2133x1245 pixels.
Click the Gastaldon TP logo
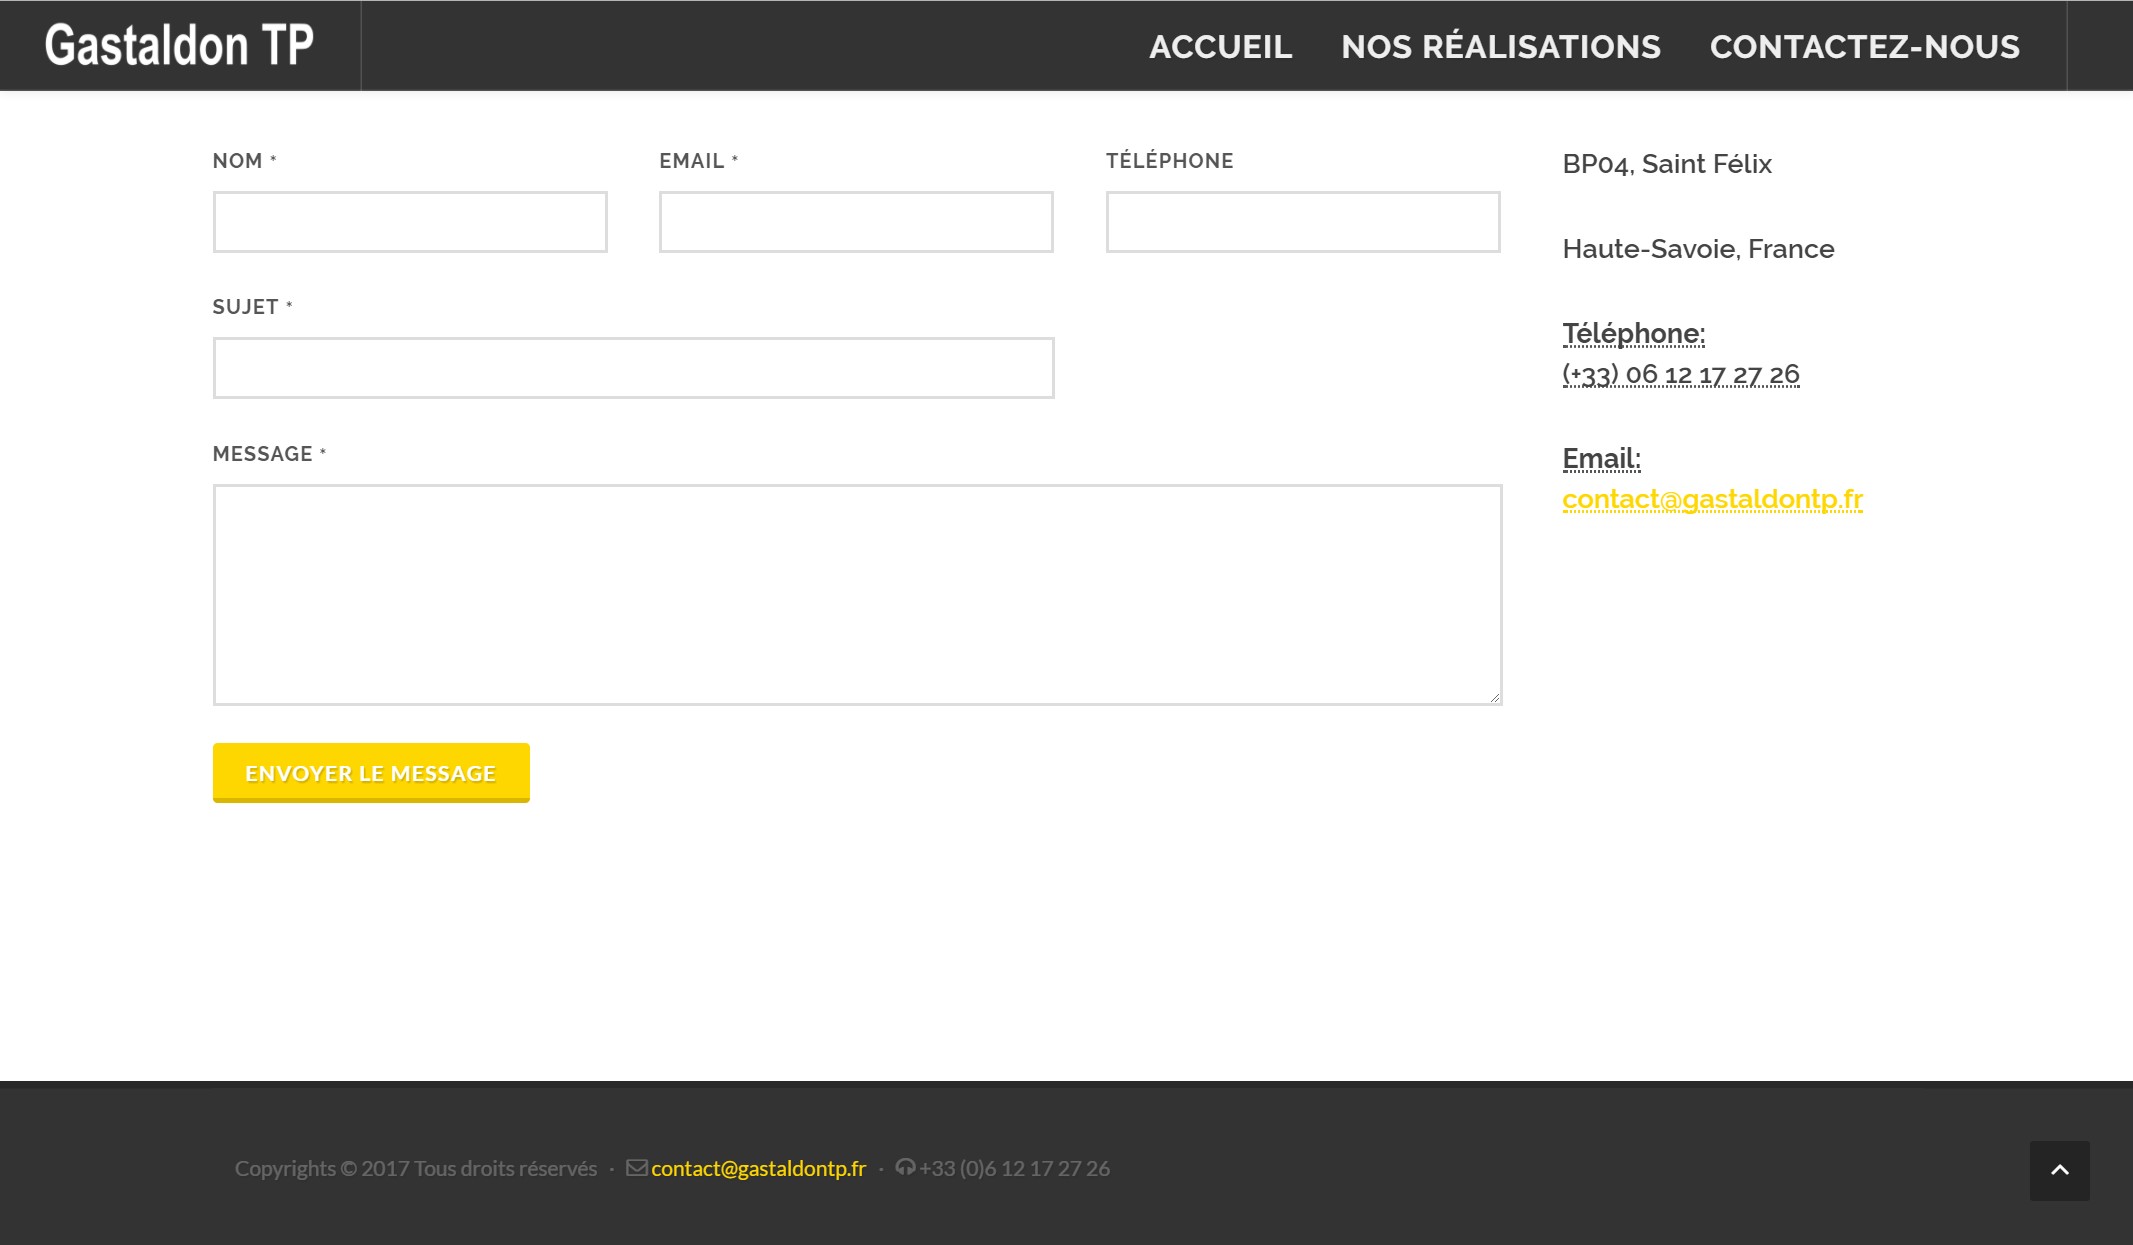pyautogui.click(x=179, y=46)
